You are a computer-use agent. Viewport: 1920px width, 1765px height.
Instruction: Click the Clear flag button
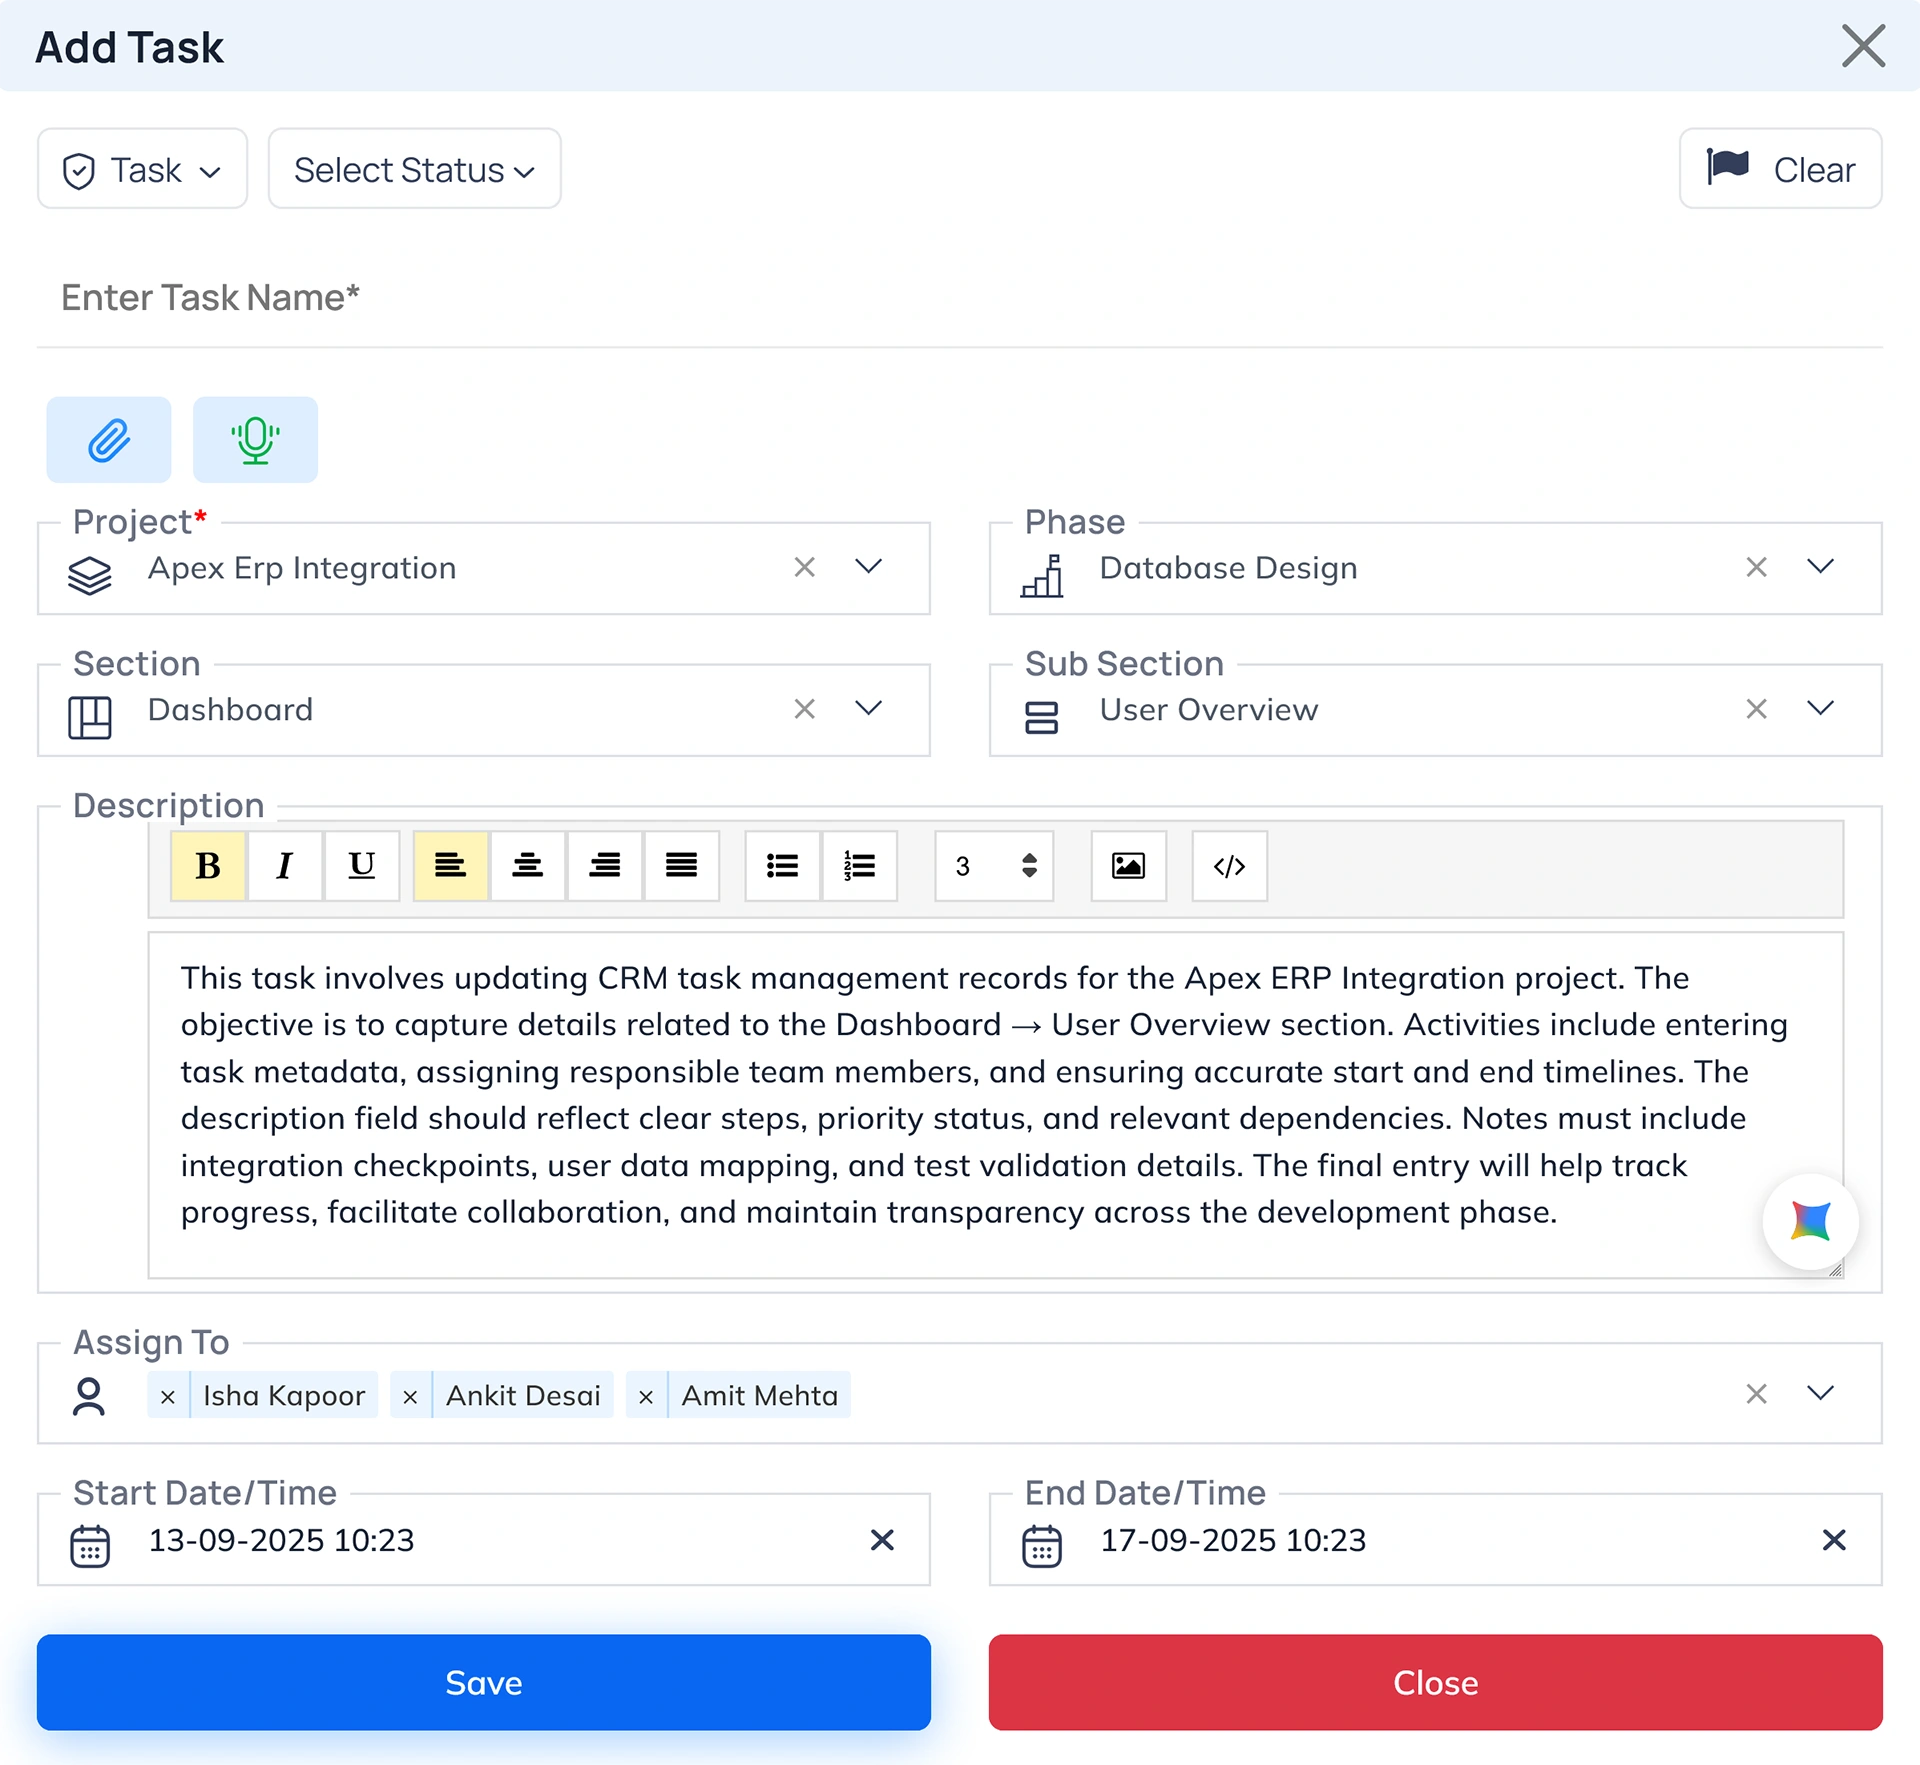(x=1780, y=169)
